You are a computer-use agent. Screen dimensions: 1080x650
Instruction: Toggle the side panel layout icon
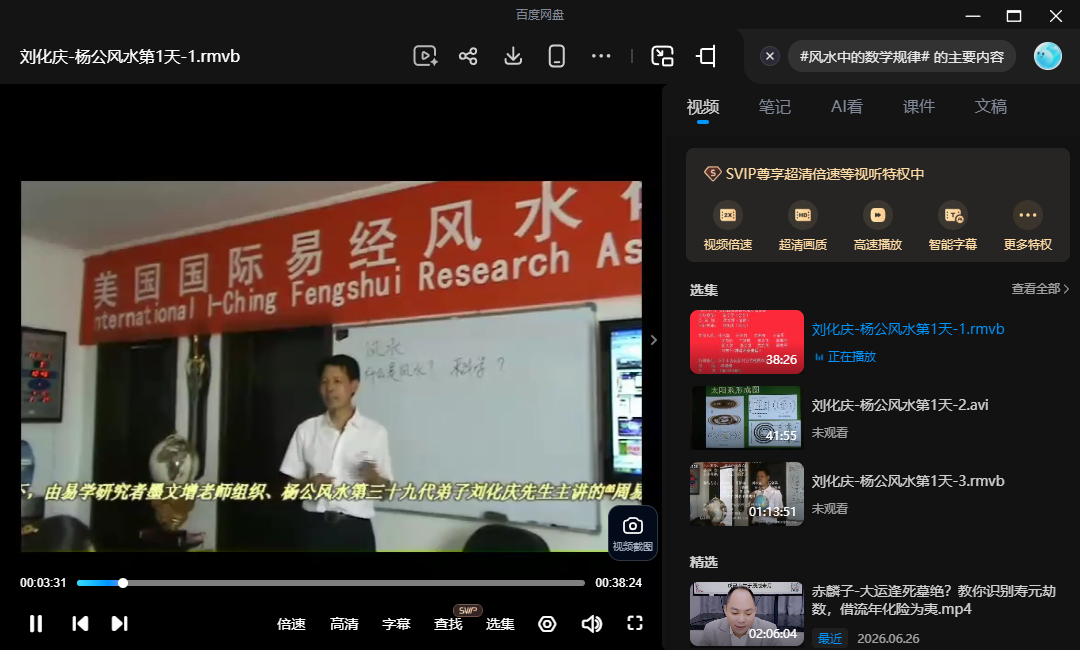[707, 56]
